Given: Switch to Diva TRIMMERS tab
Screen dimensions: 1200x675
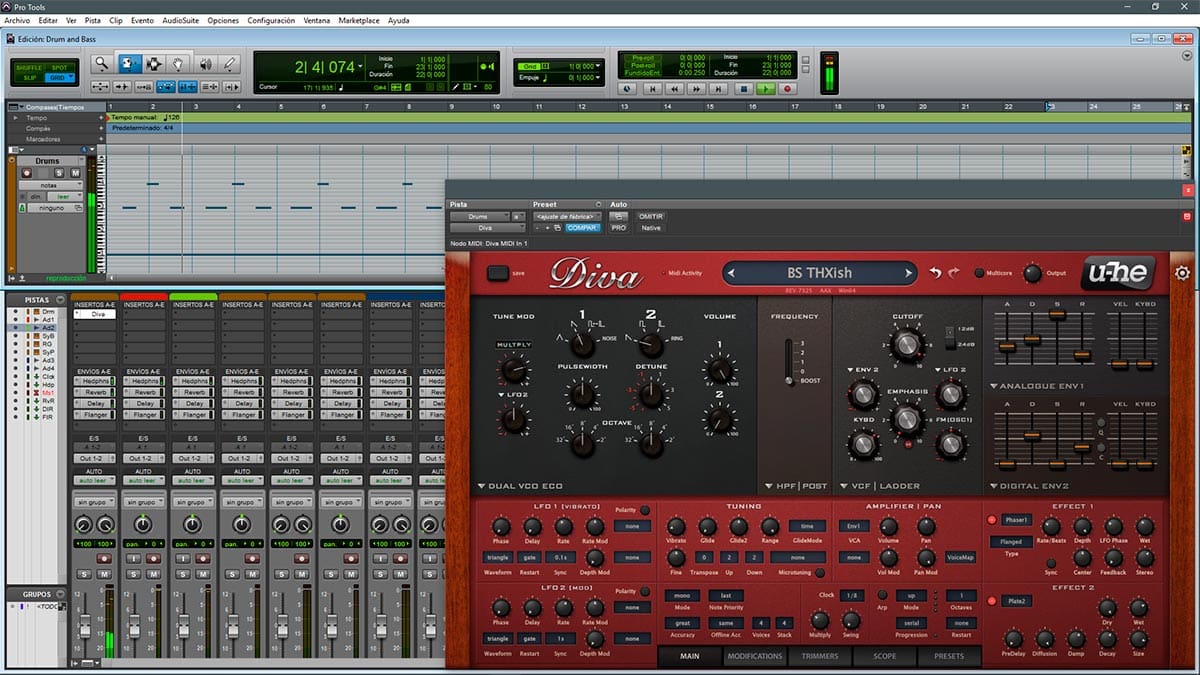Looking at the screenshot, I should (819, 656).
